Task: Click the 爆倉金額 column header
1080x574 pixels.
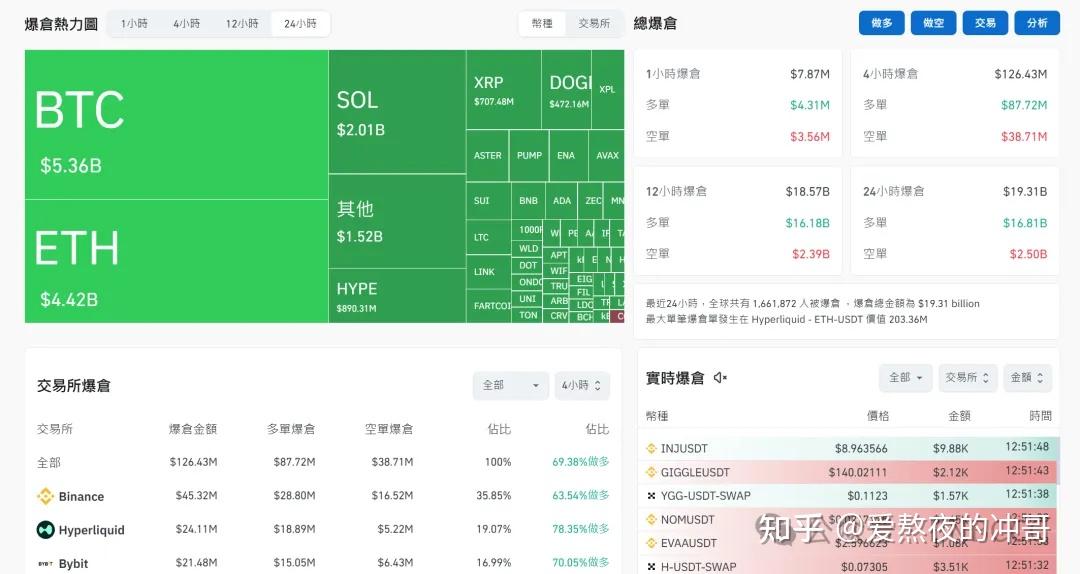Action: [x=193, y=429]
